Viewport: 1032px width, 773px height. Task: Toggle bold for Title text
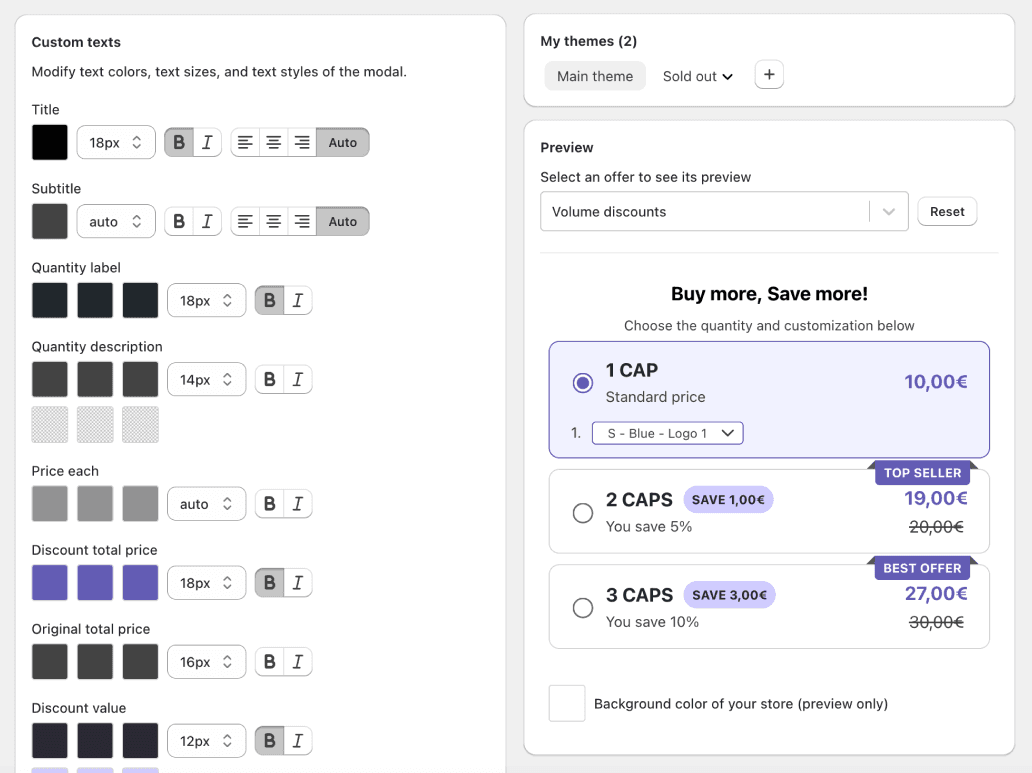(179, 142)
